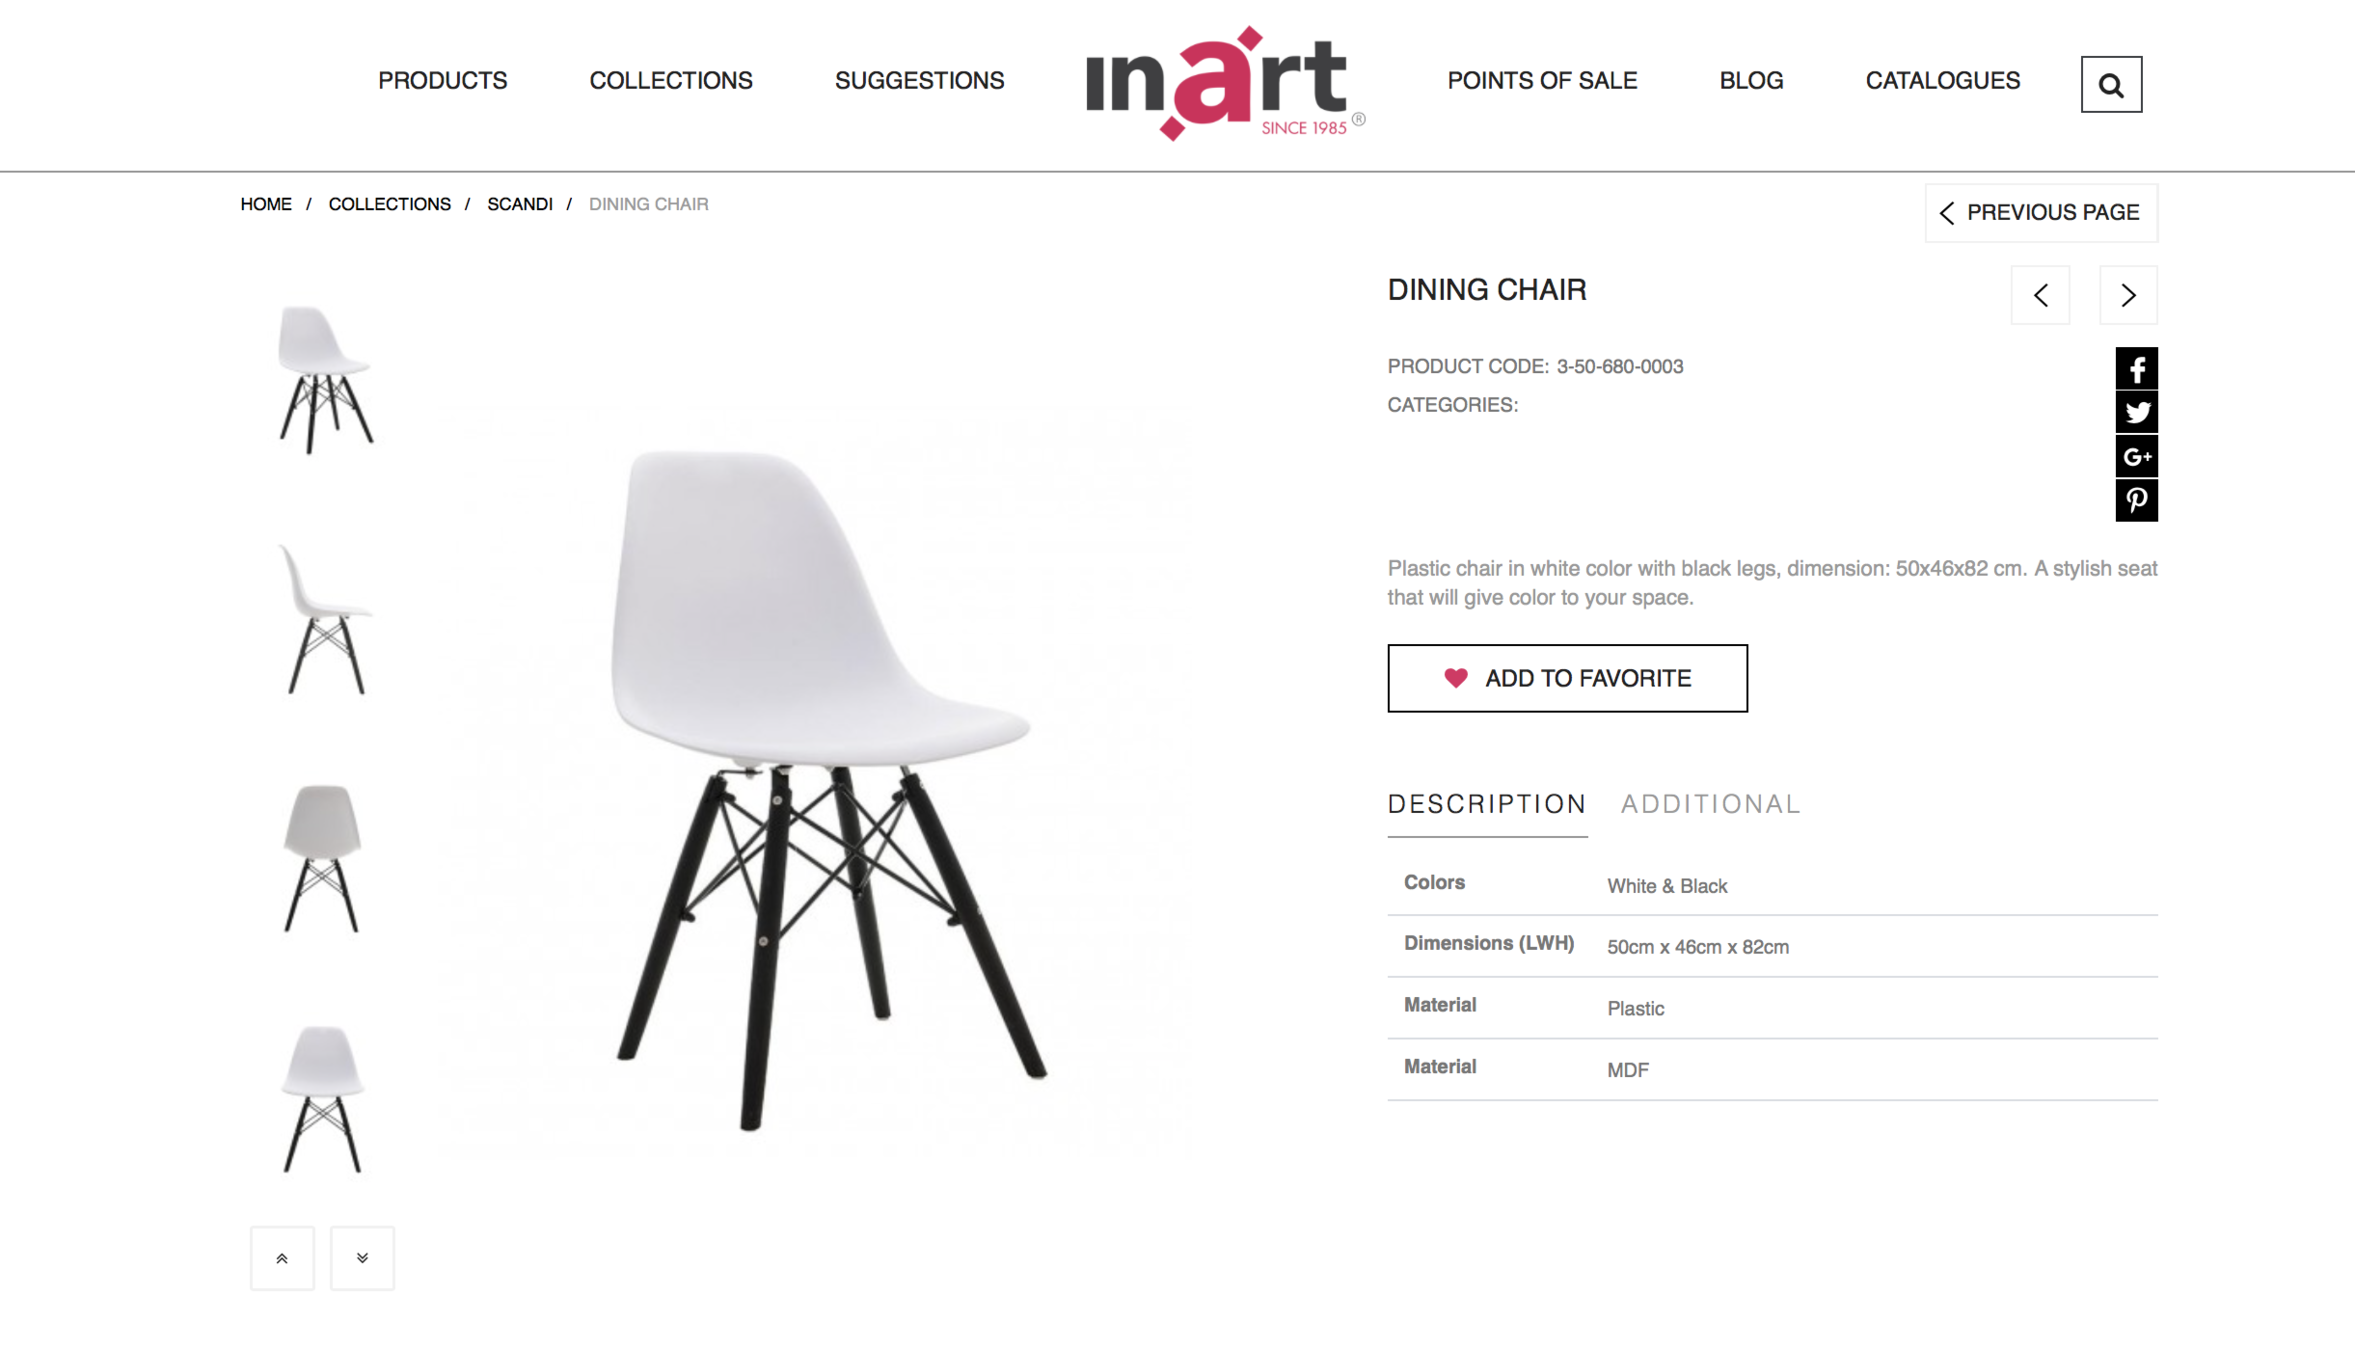Screen dimensions: 2355x1350
Task: Switch to the Additional tab
Action: pos(1710,804)
